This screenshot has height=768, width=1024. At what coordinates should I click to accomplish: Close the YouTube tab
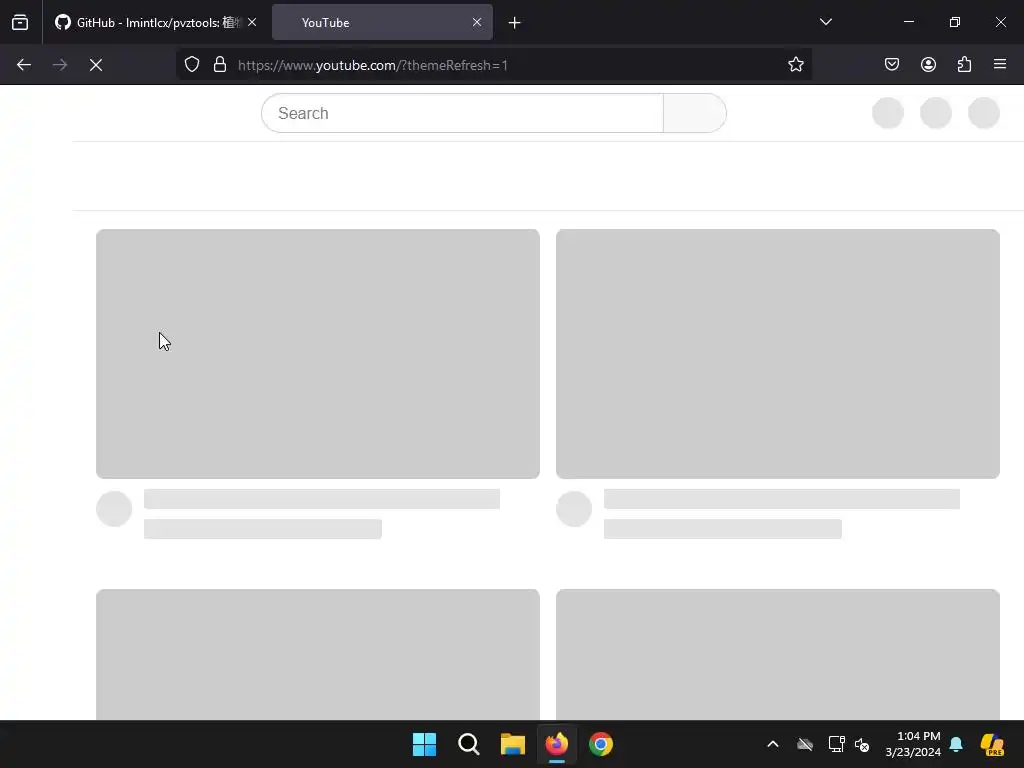[x=477, y=22]
